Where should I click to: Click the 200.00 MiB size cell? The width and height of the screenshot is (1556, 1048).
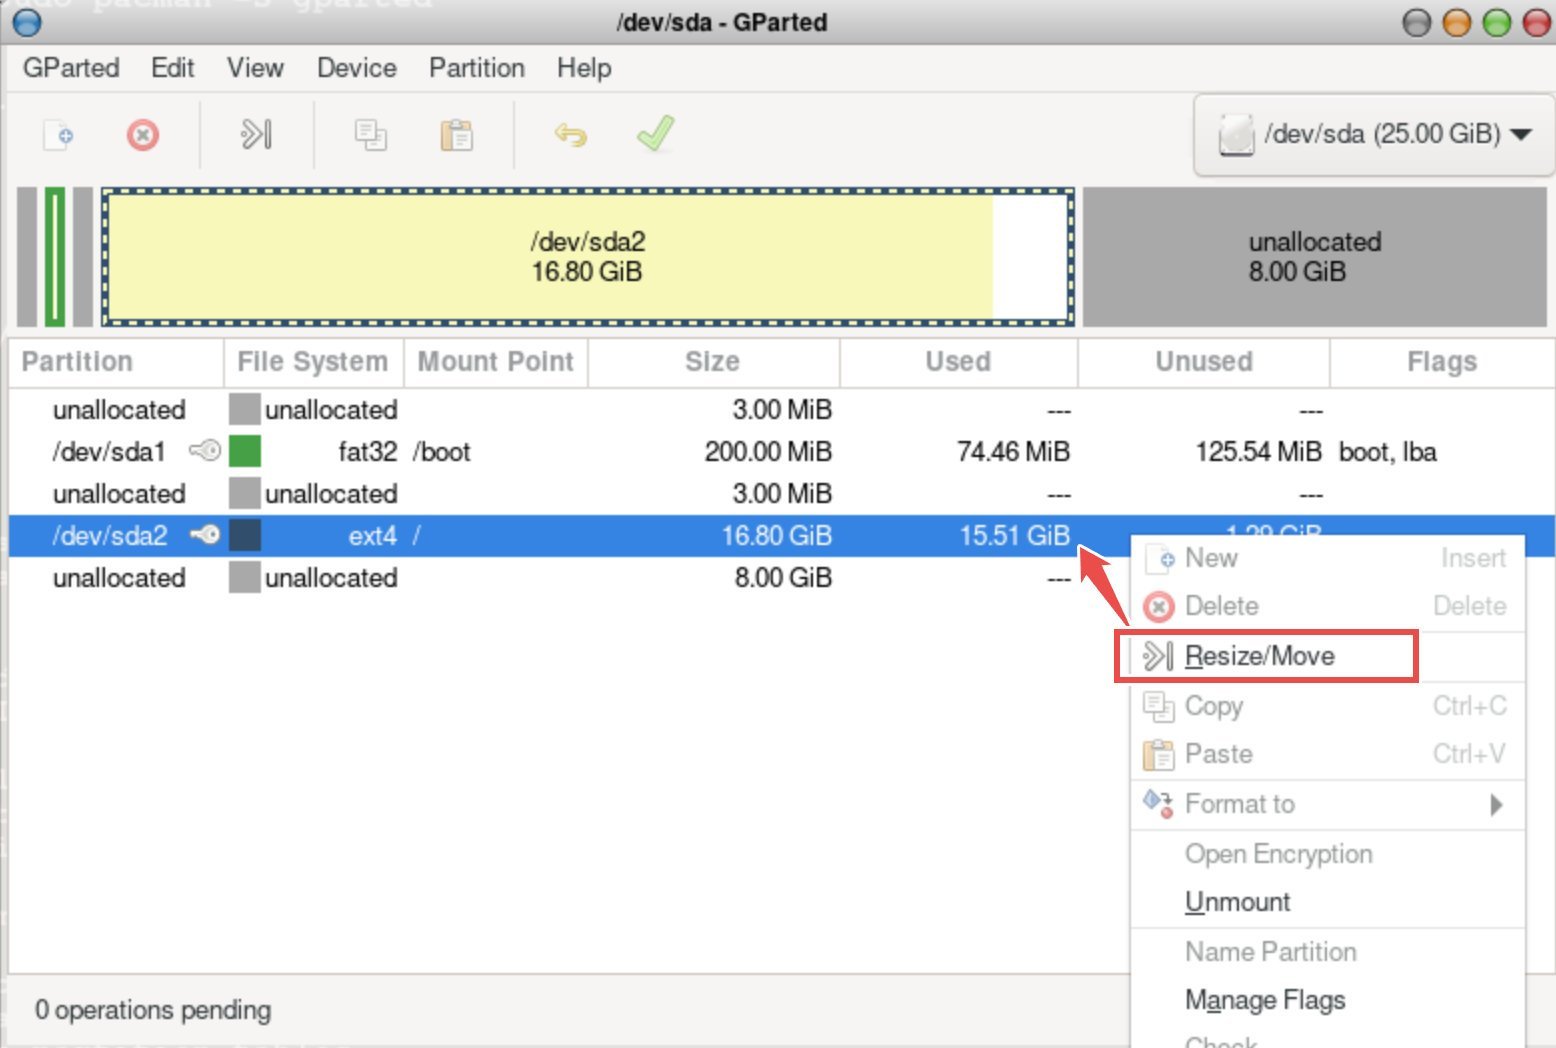768,452
